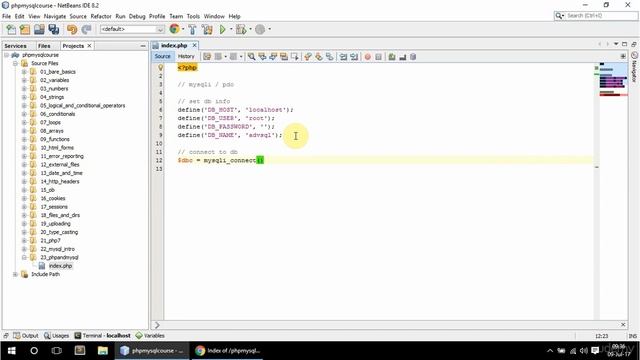Click the New File toolbar icon

pos(11,29)
